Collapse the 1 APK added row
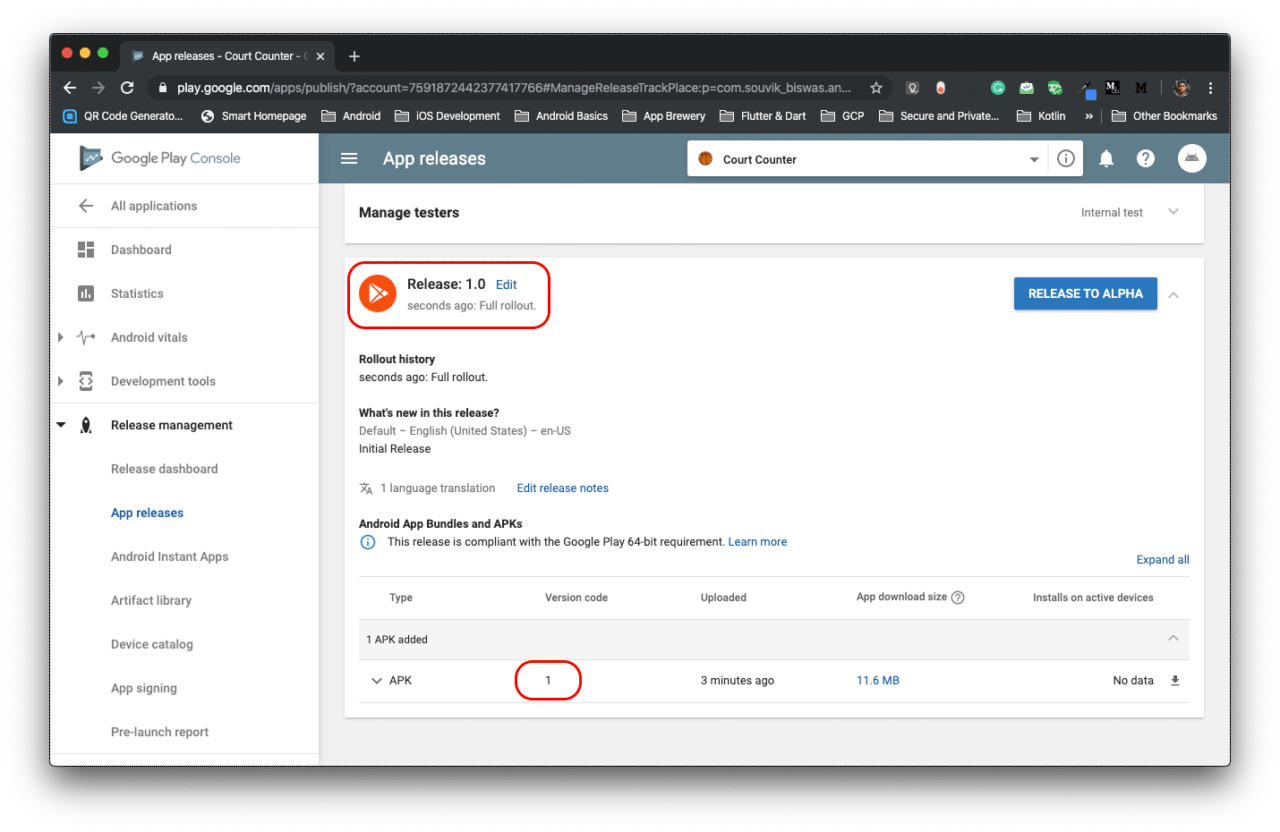Image resolution: width=1280 pixels, height=832 pixels. coord(1174,638)
